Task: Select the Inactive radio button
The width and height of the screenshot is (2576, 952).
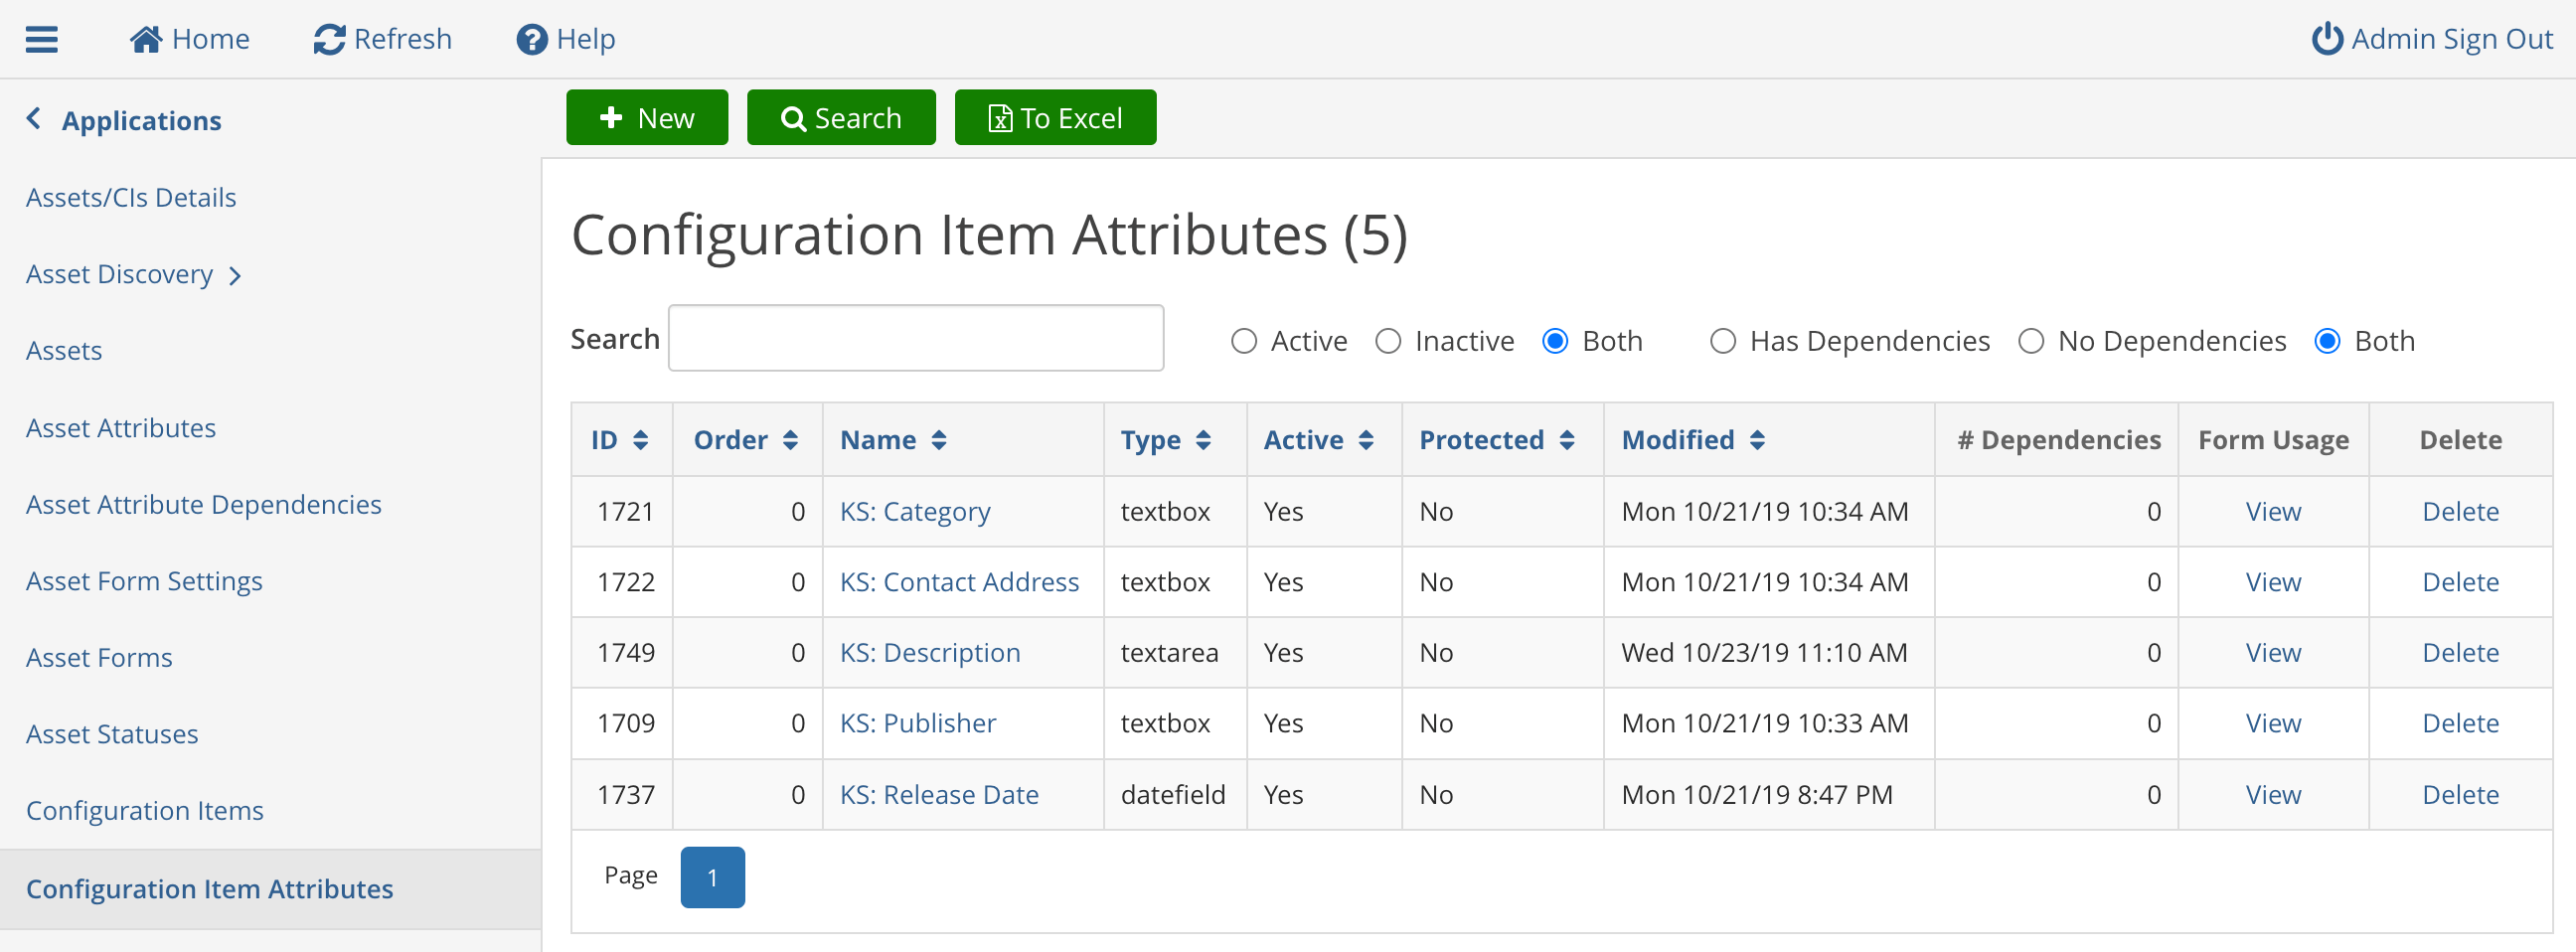Action: point(1389,341)
